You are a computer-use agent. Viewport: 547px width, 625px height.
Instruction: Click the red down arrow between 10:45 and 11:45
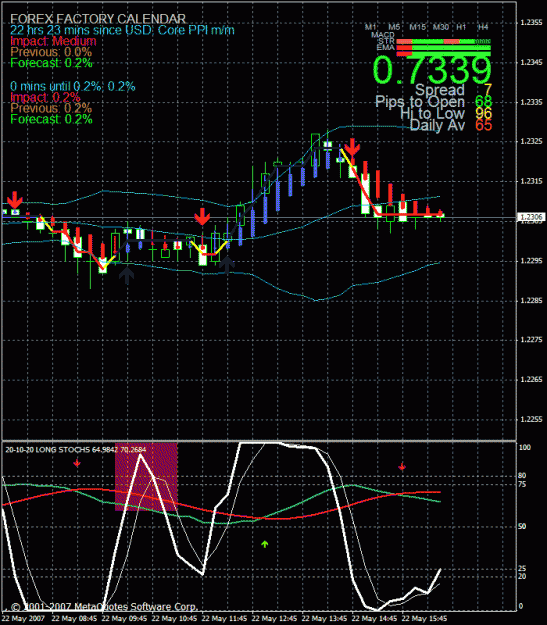[x=202, y=216]
